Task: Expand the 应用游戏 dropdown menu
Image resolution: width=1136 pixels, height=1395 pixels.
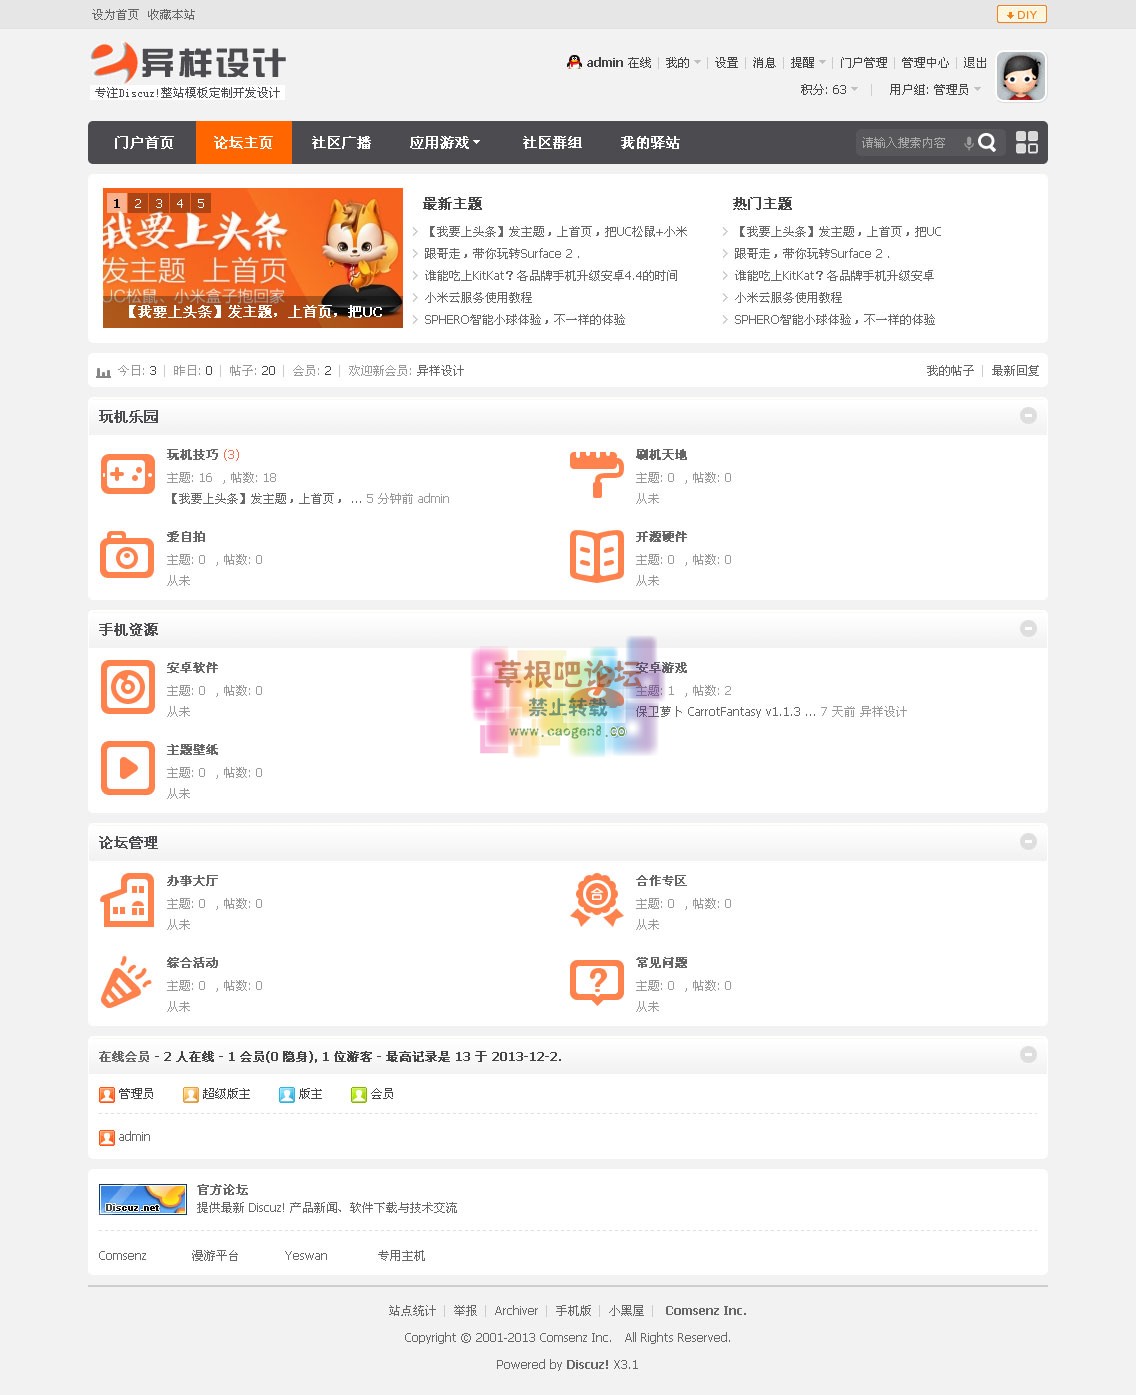Action: pos(445,143)
